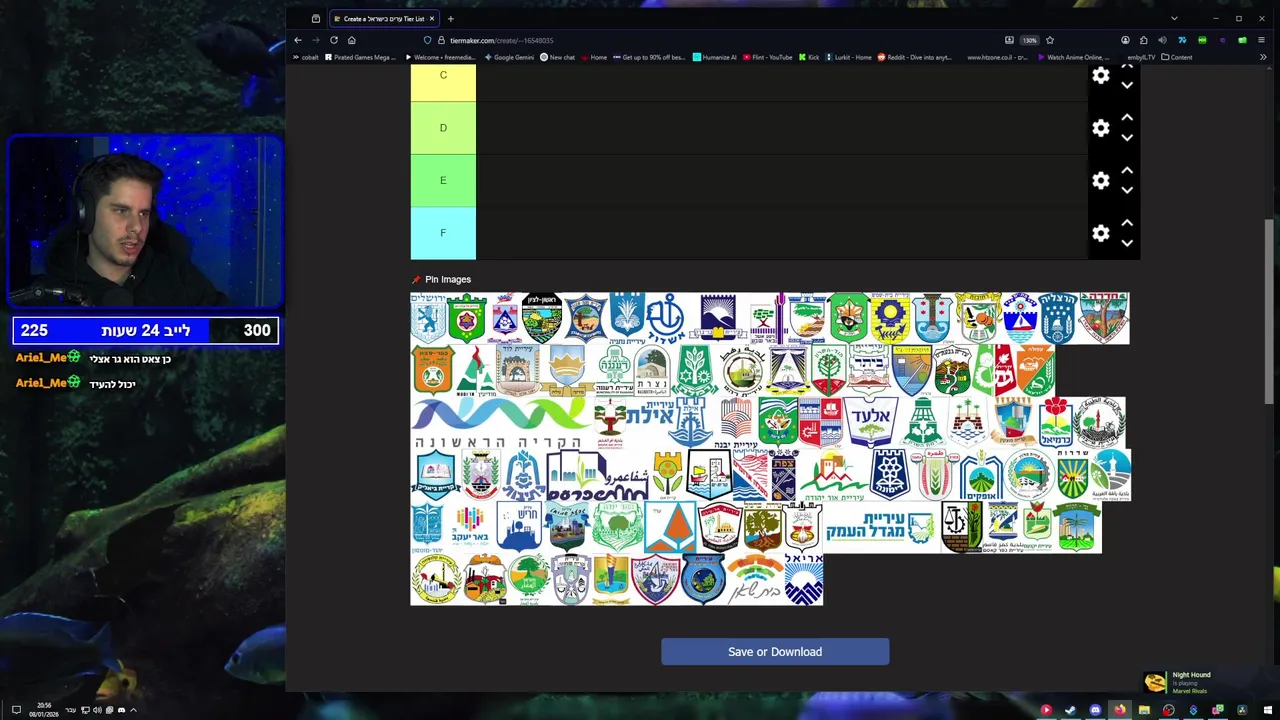Open Pirated Games Mega bookmark
Screen dimensions: 1280x720
pyautogui.click(x=361, y=57)
